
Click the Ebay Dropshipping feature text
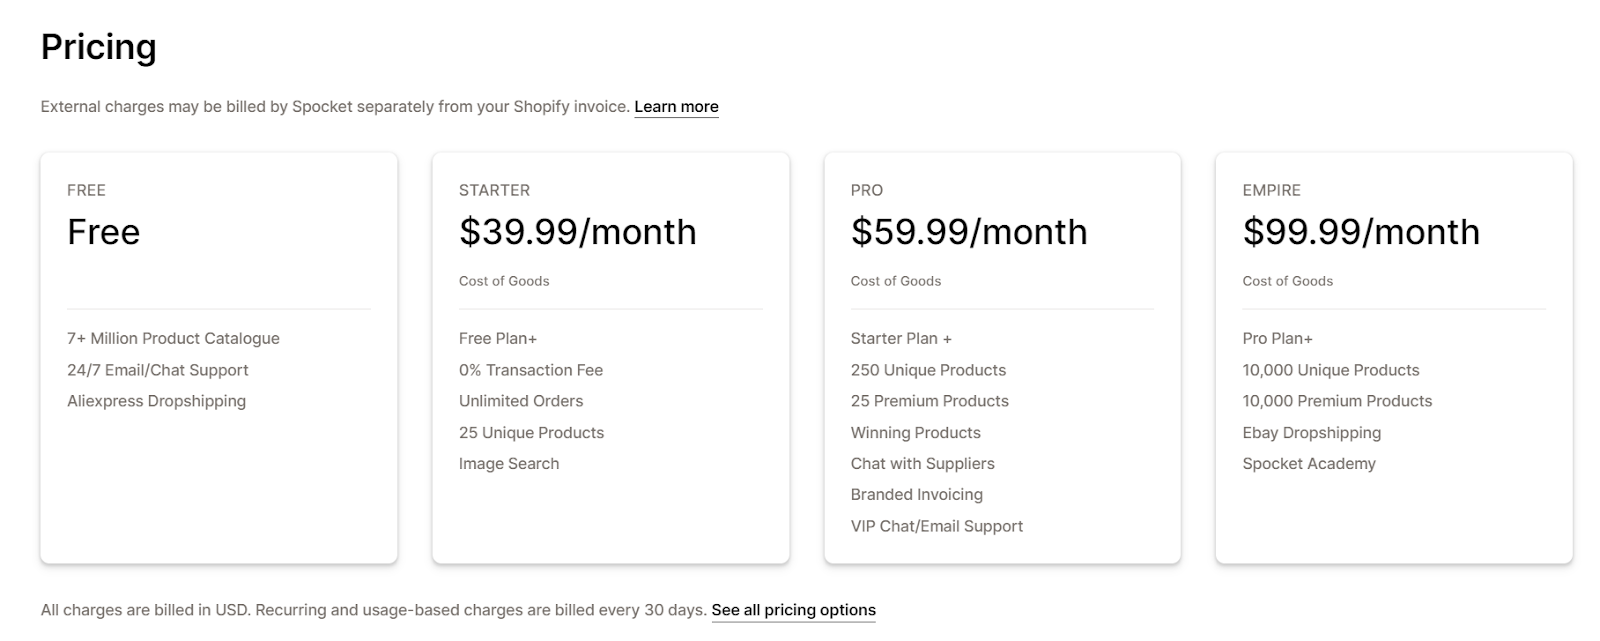[x=1311, y=433]
